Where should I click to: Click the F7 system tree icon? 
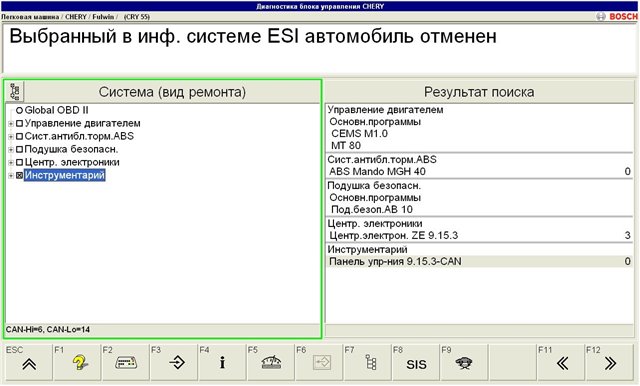[x=367, y=362]
